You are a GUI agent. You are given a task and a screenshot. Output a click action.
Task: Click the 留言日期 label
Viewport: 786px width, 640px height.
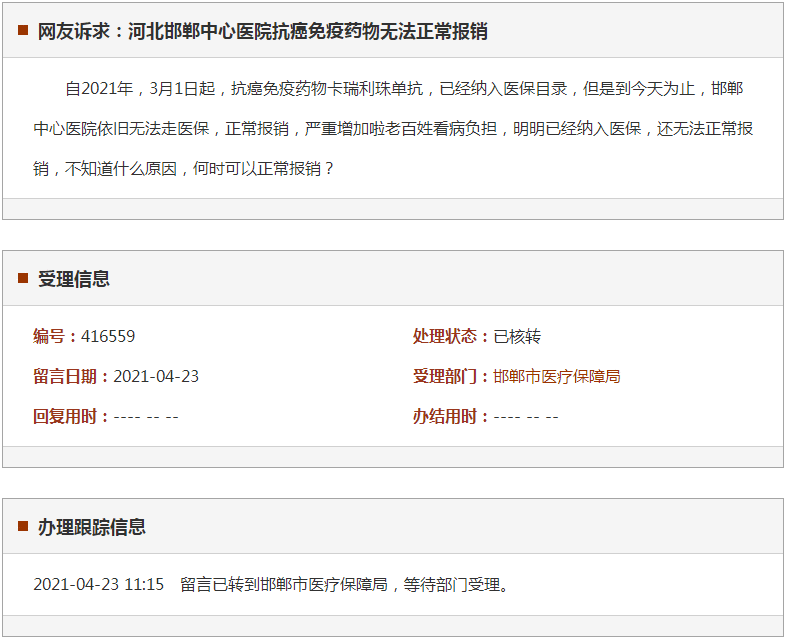pyautogui.click(x=71, y=377)
